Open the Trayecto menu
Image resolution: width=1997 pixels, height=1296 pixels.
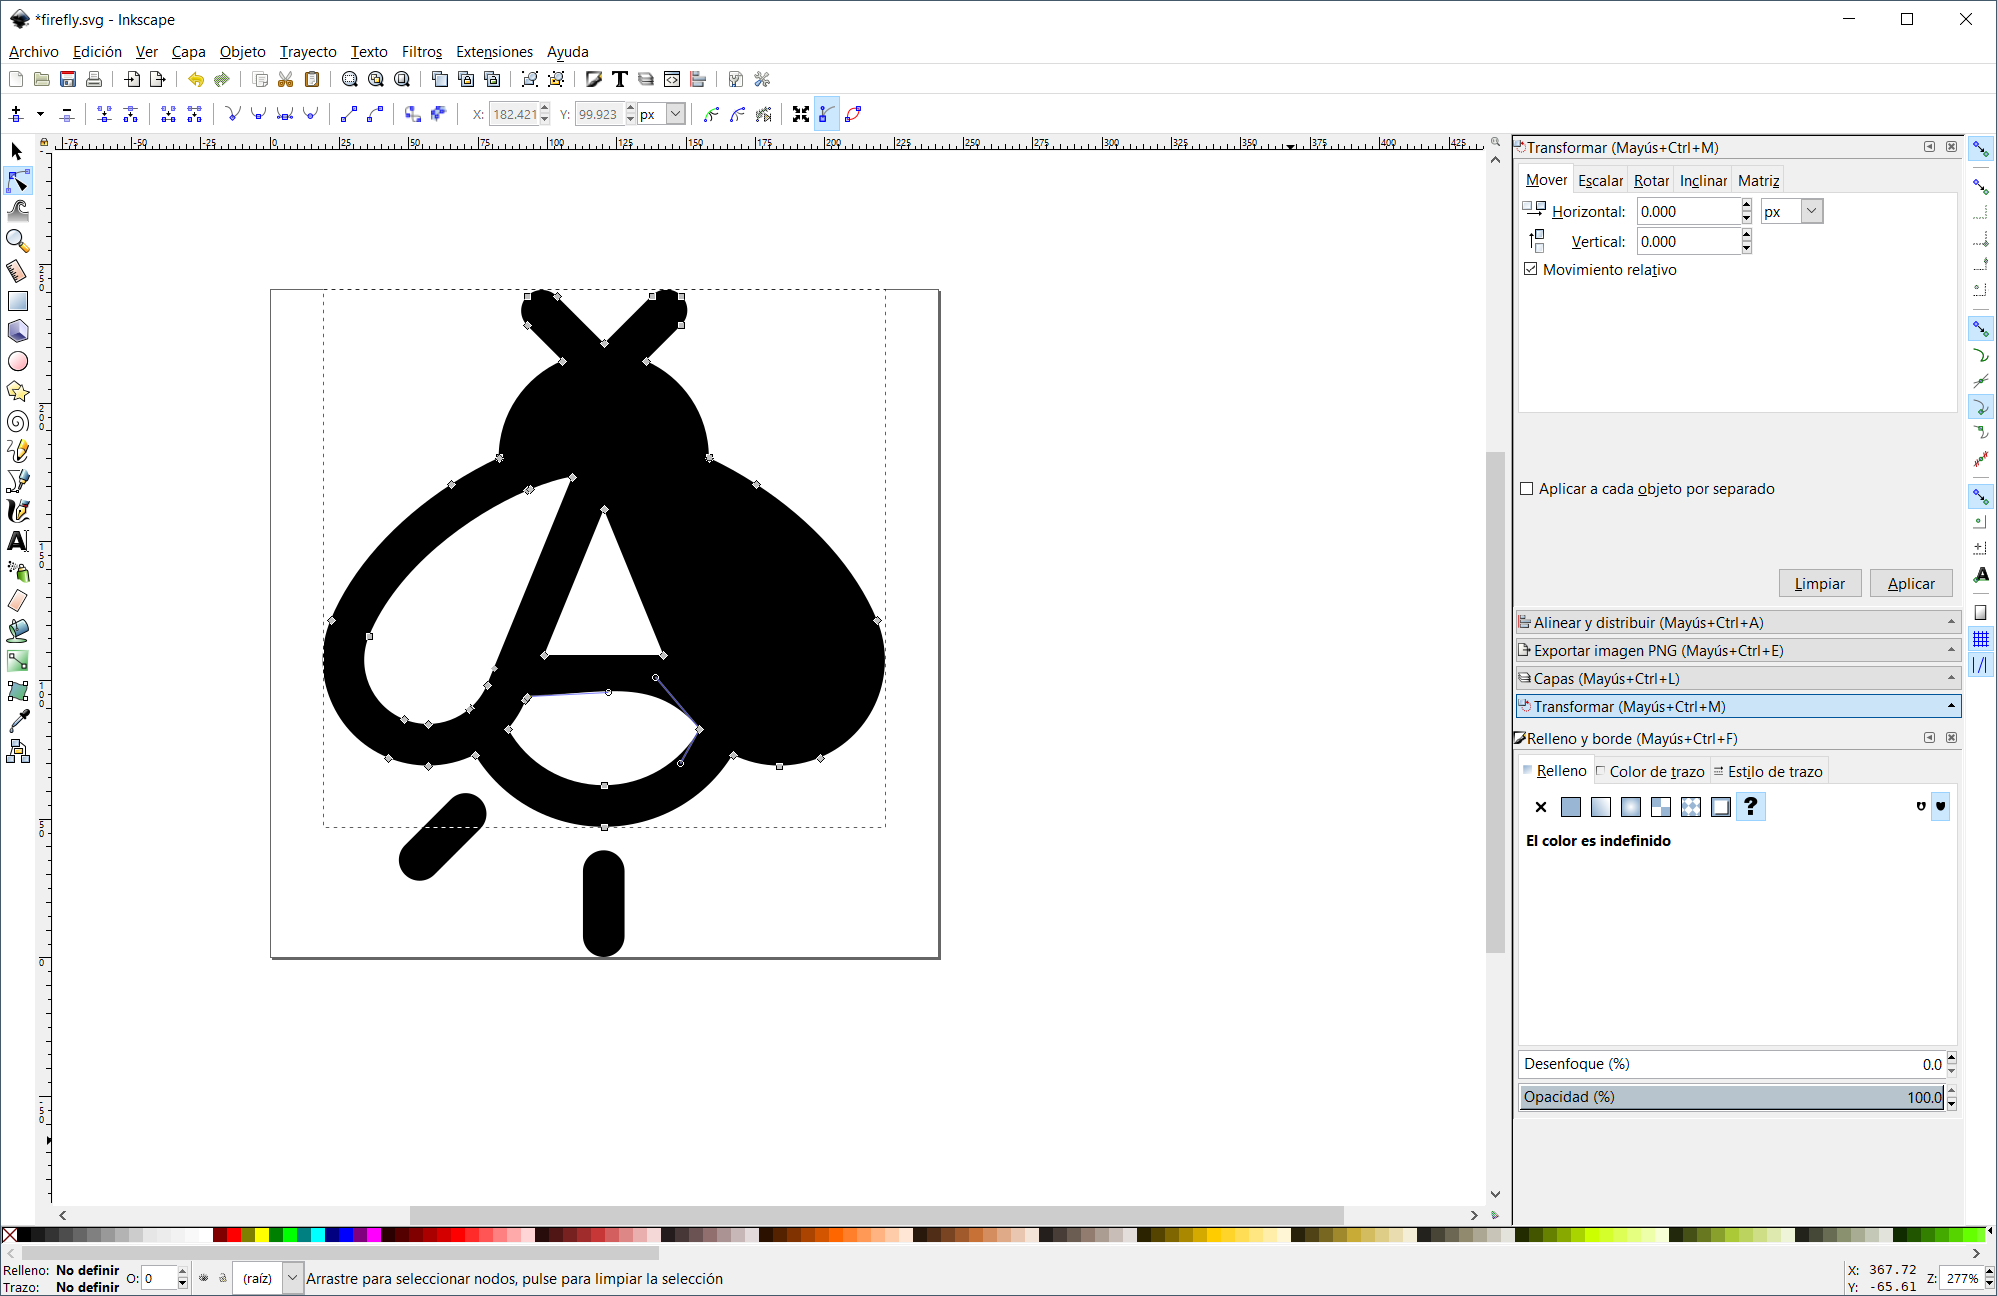[x=308, y=51]
